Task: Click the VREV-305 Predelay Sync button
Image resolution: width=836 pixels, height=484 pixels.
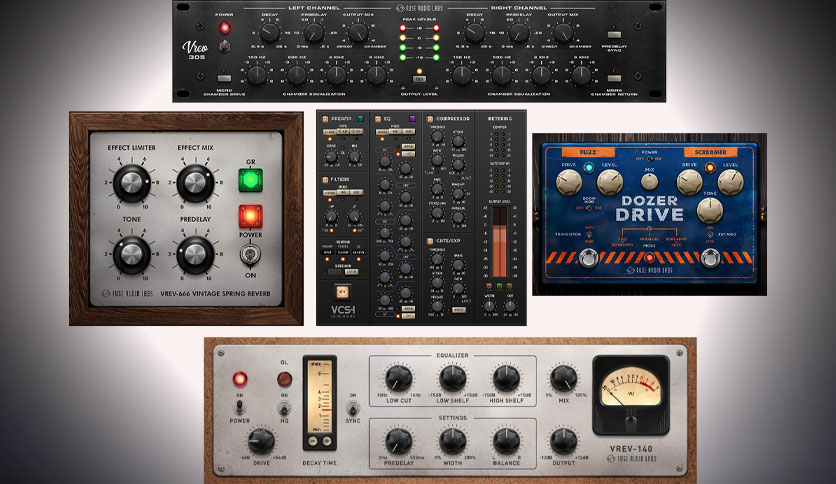Action: (614, 35)
